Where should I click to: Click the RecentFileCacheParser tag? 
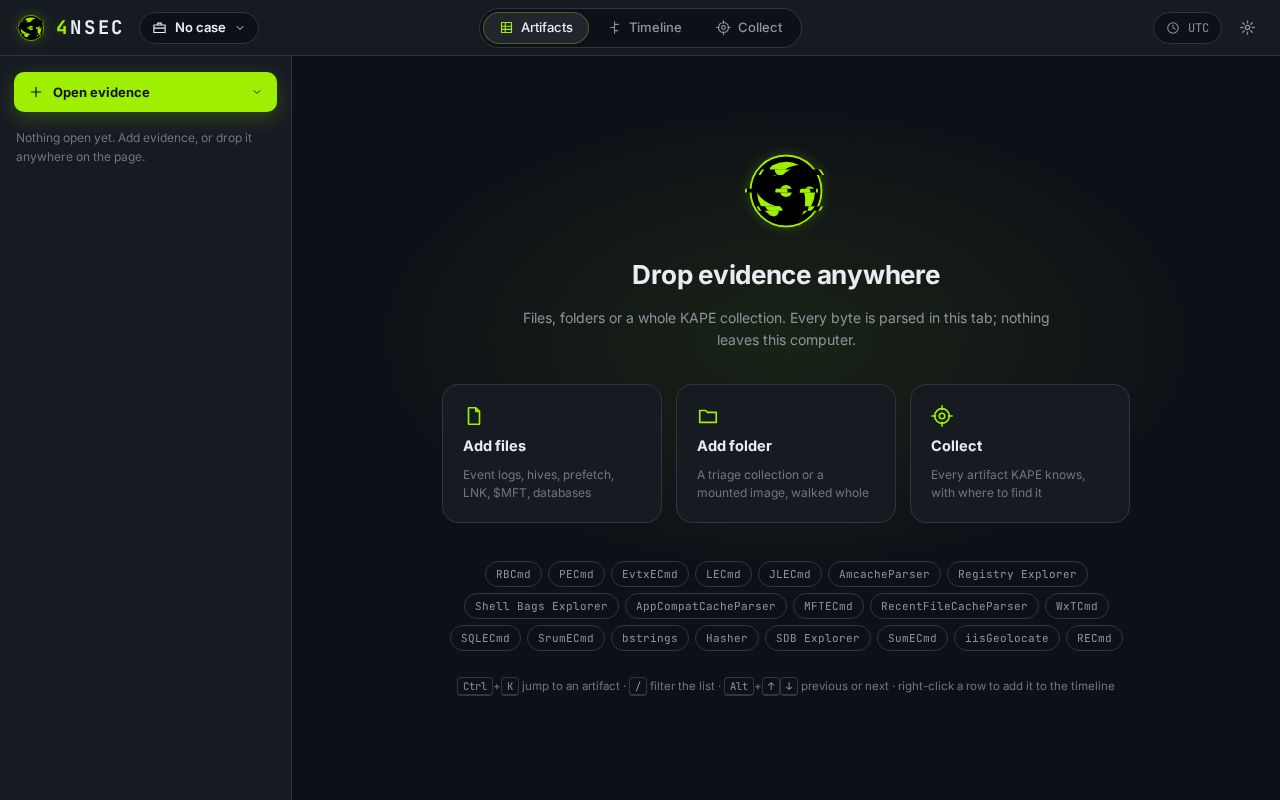click(x=954, y=606)
